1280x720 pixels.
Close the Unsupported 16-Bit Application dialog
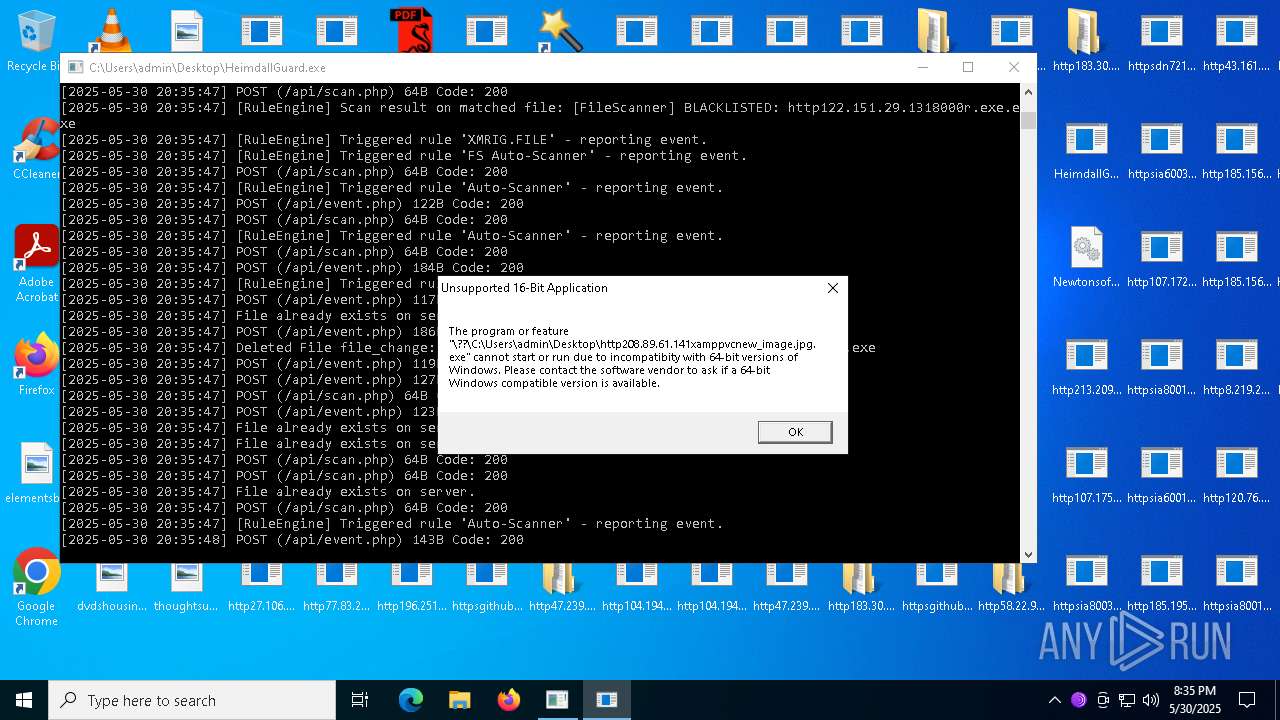pos(832,288)
